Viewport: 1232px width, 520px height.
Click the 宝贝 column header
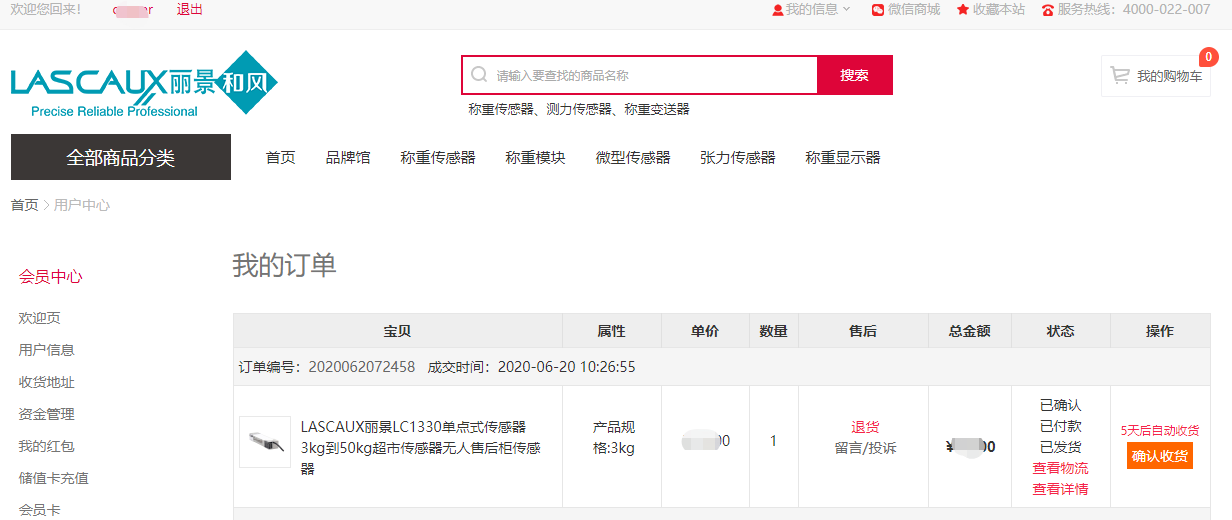point(397,331)
